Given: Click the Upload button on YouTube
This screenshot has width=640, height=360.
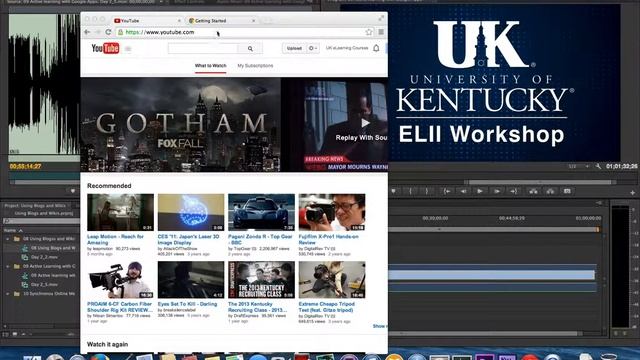Looking at the screenshot, I should coord(294,48).
